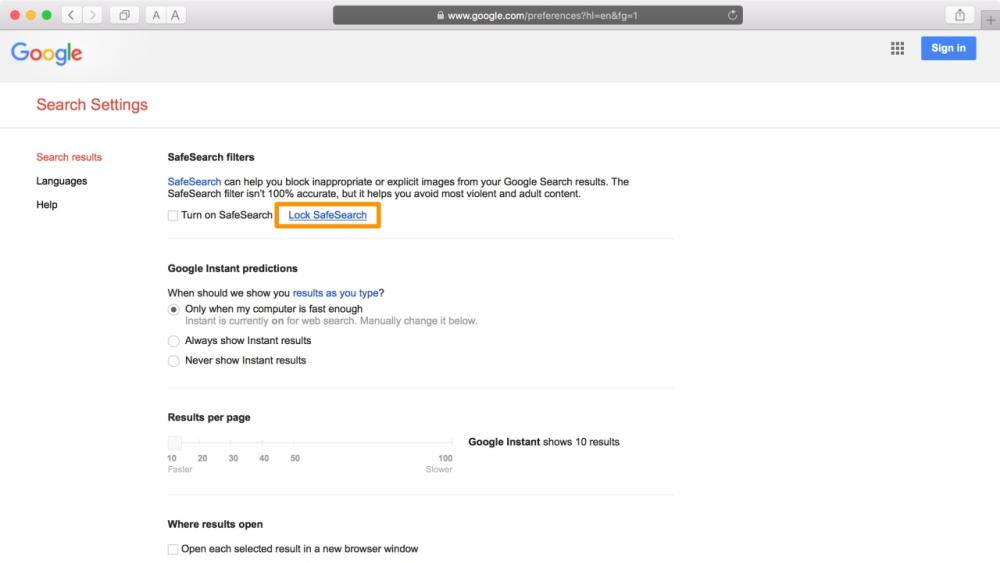Click the smaller text size button
This screenshot has width=1000, height=563.
156,15
